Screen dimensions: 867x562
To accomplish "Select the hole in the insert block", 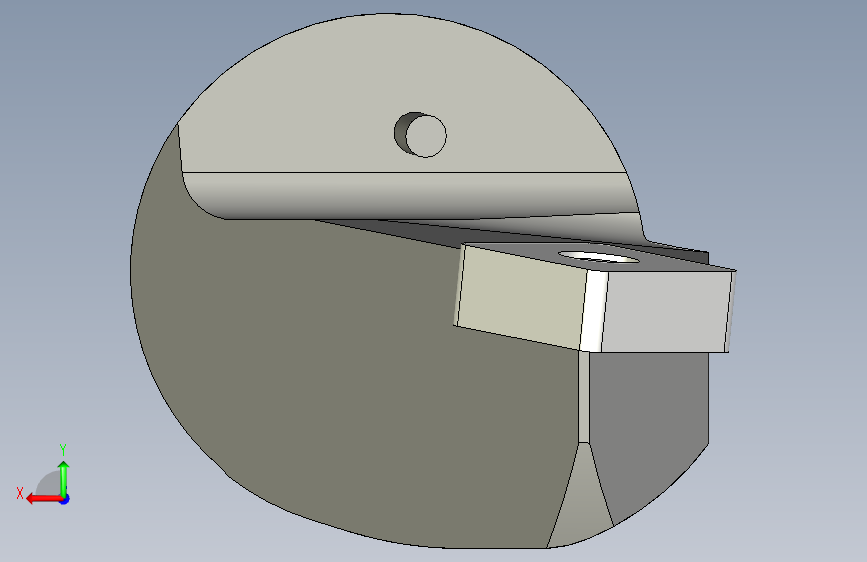I will tap(599, 257).
